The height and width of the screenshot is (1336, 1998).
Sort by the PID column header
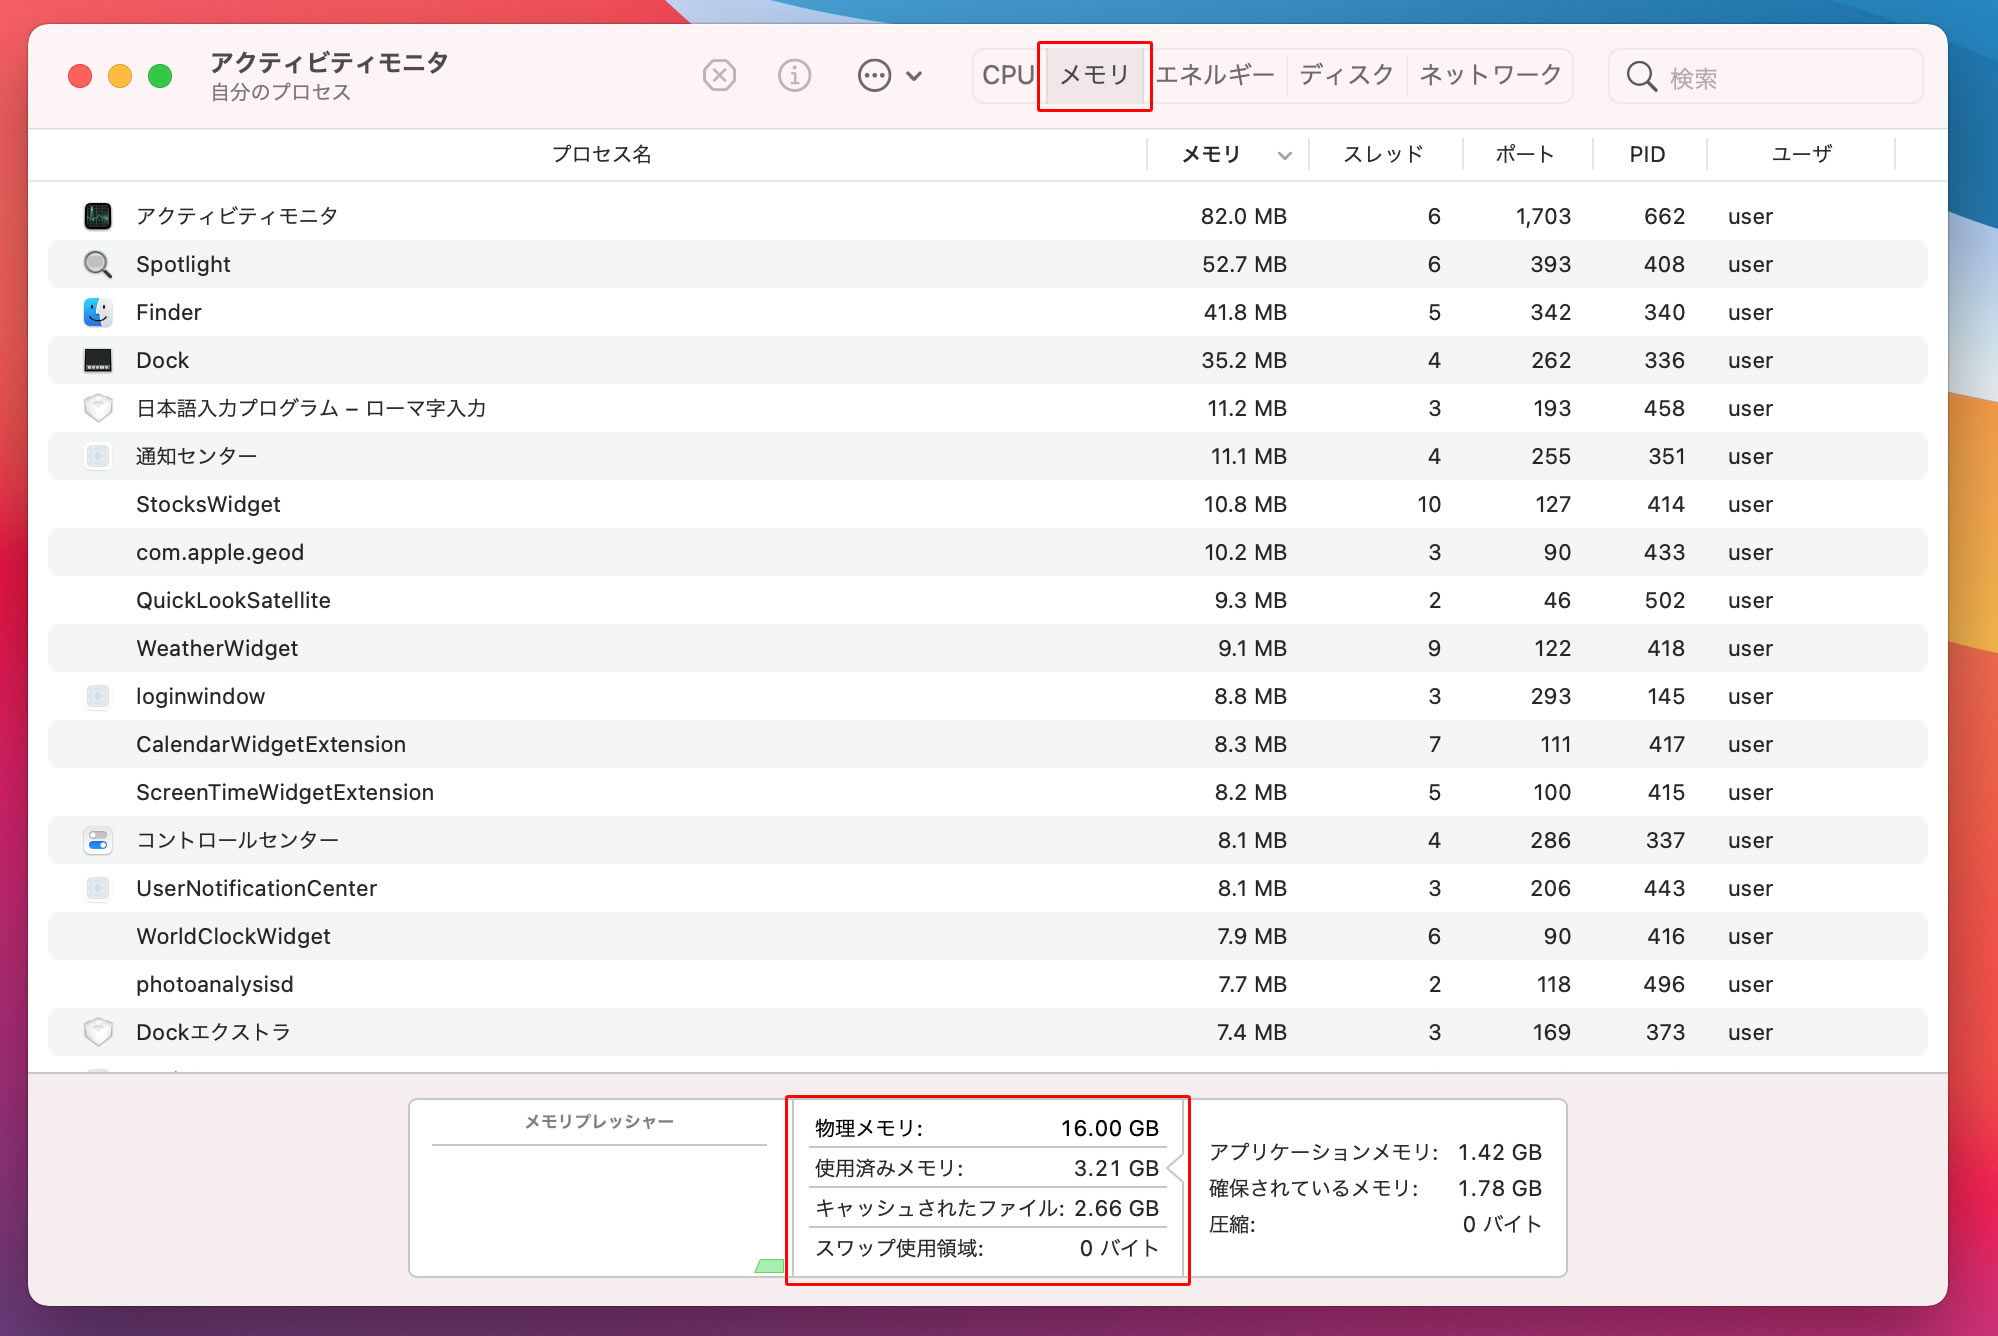click(x=1647, y=154)
